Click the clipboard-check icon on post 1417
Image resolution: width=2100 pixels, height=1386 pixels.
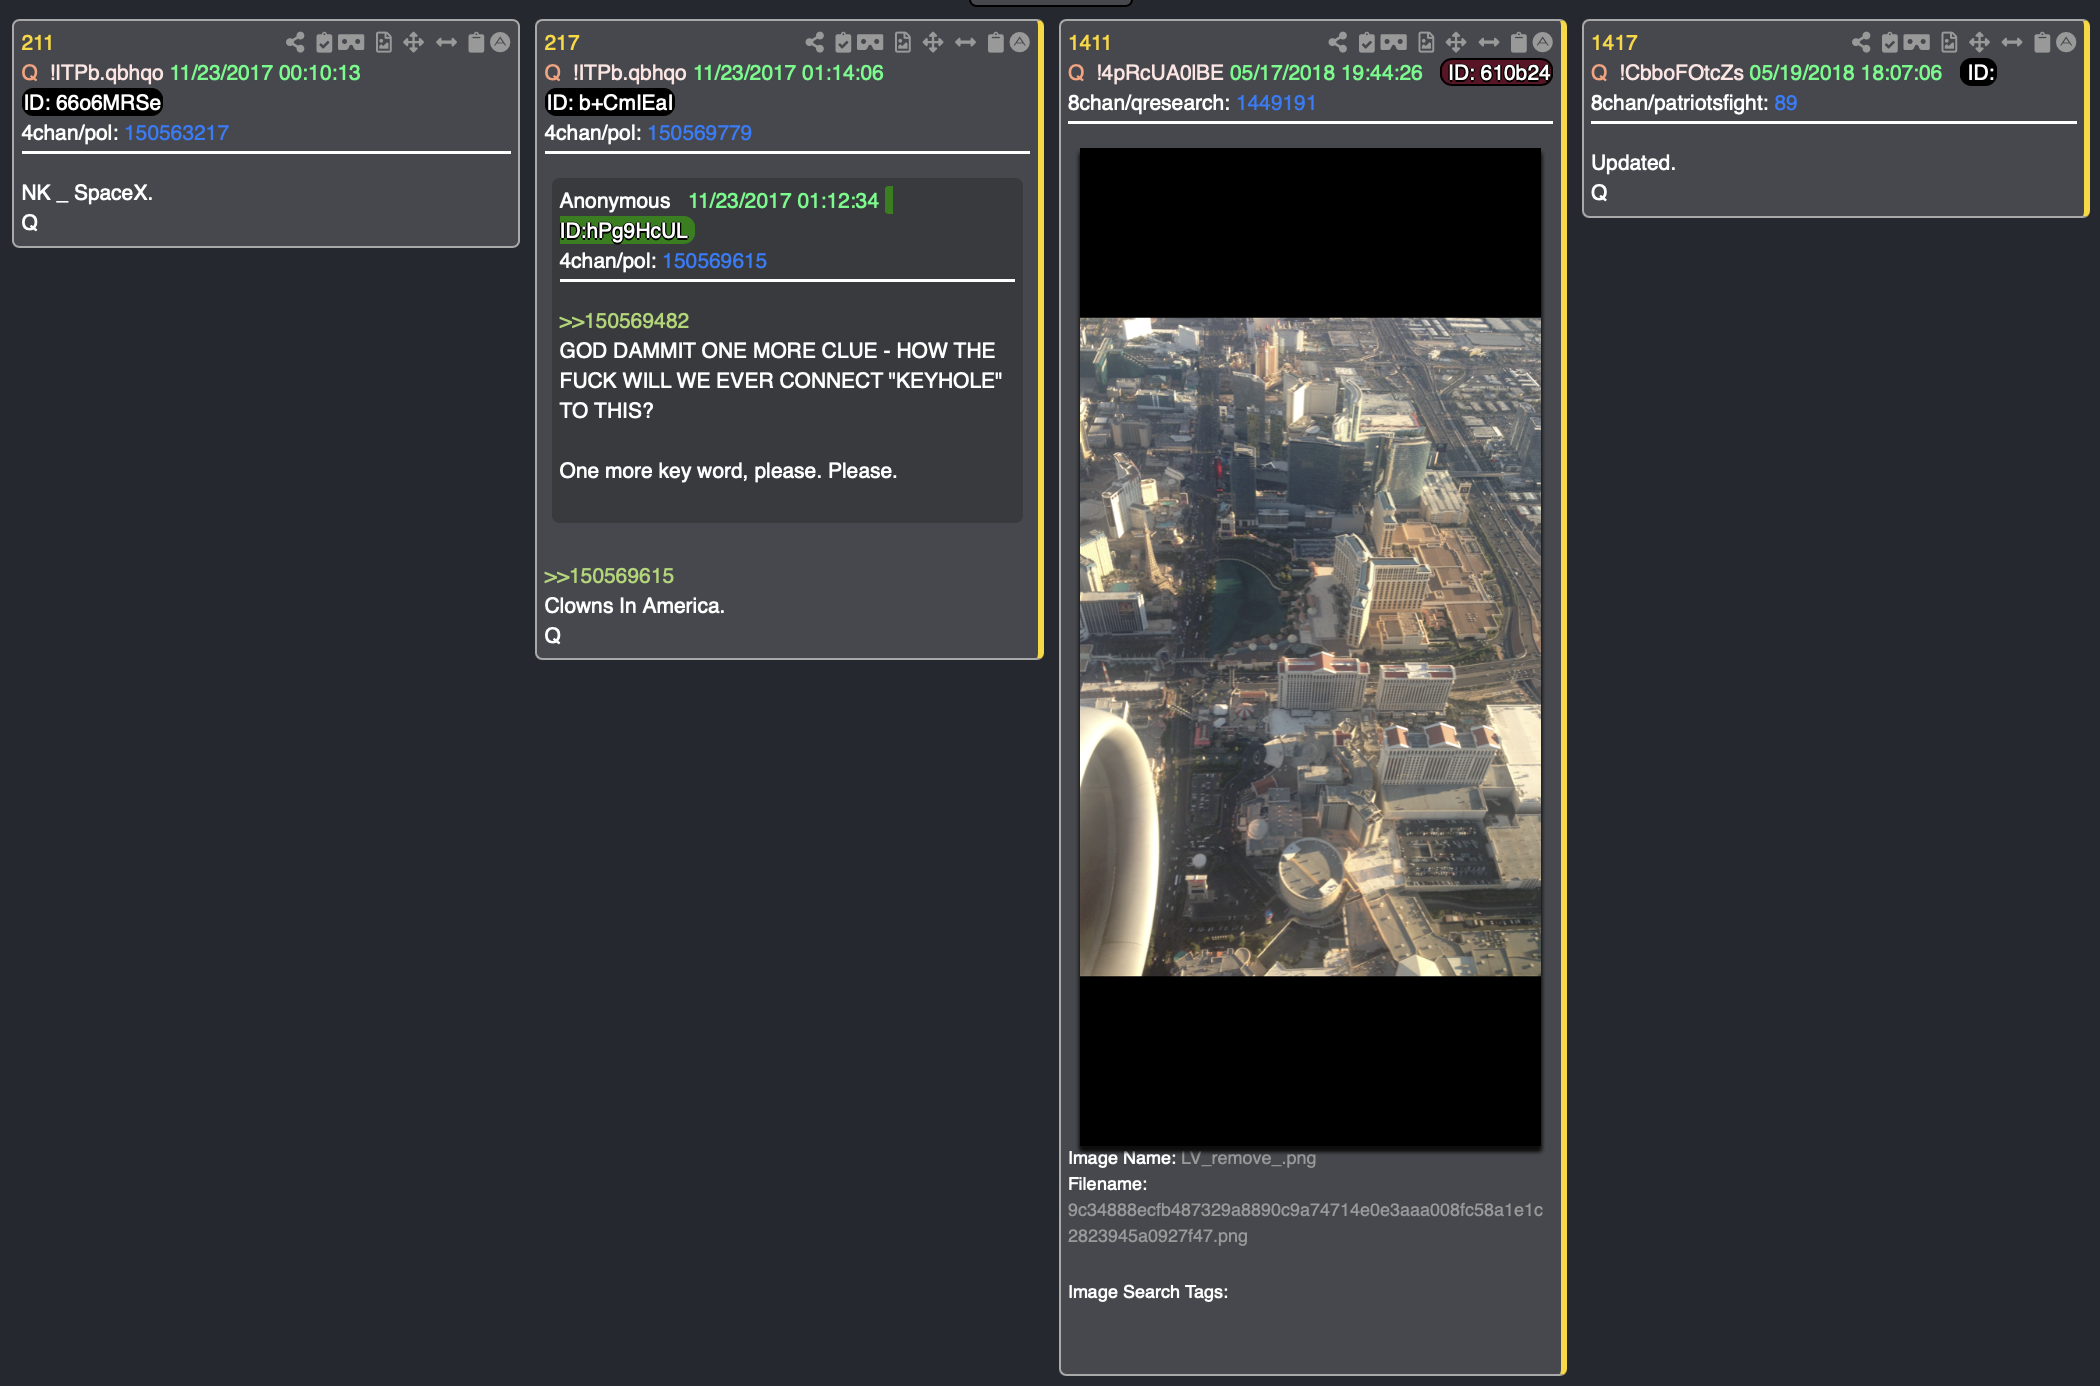(1890, 42)
